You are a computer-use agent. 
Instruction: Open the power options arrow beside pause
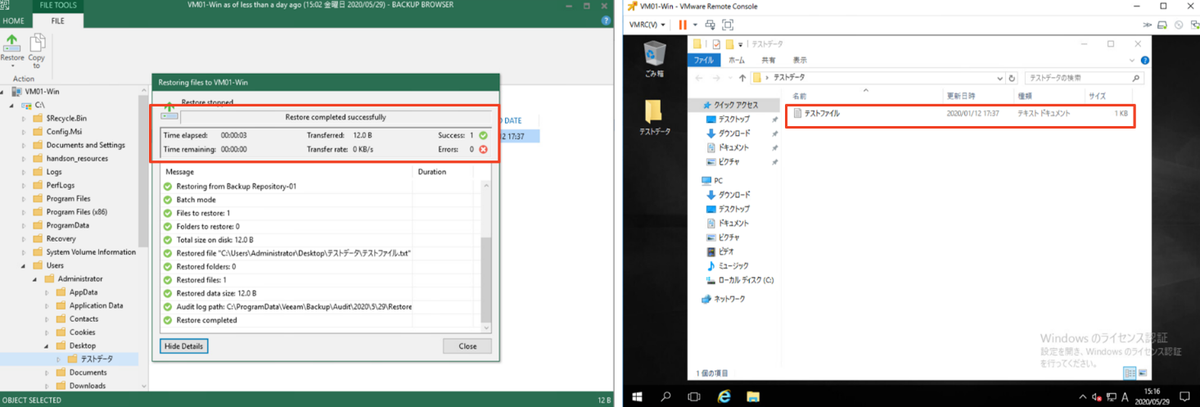tap(696, 24)
